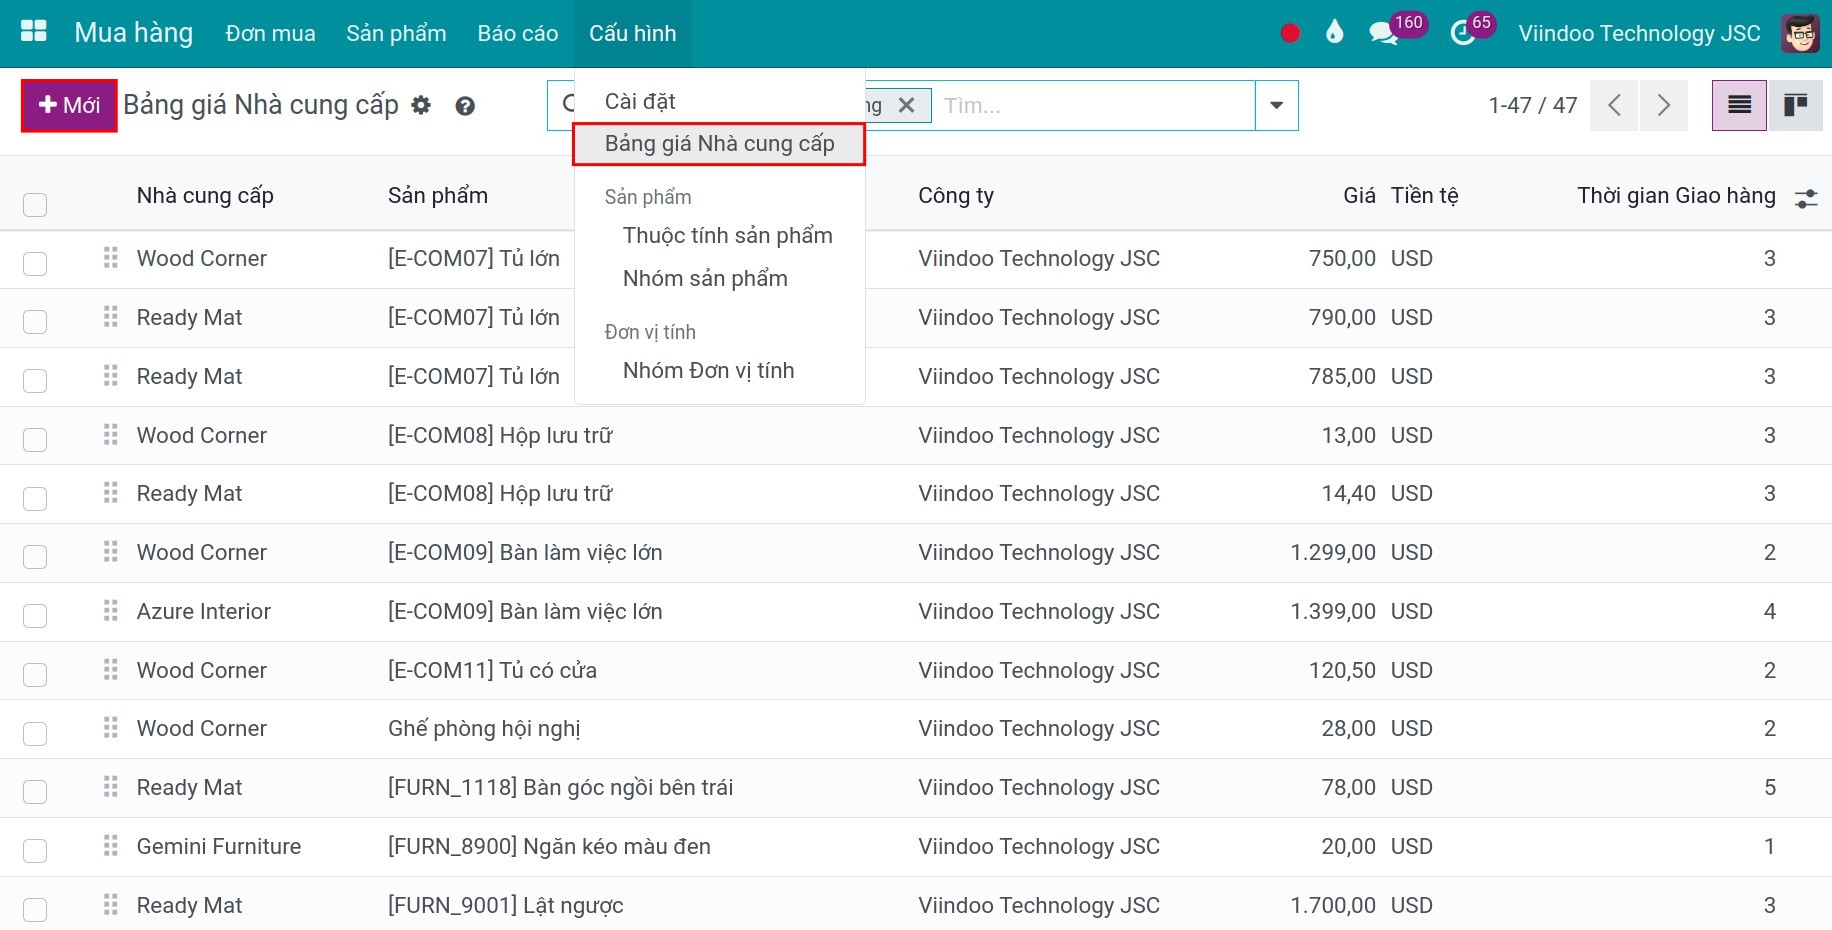The width and height of the screenshot is (1832, 930).
Task: Sort by Nhà cung cấp column header
Action: (x=205, y=195)
